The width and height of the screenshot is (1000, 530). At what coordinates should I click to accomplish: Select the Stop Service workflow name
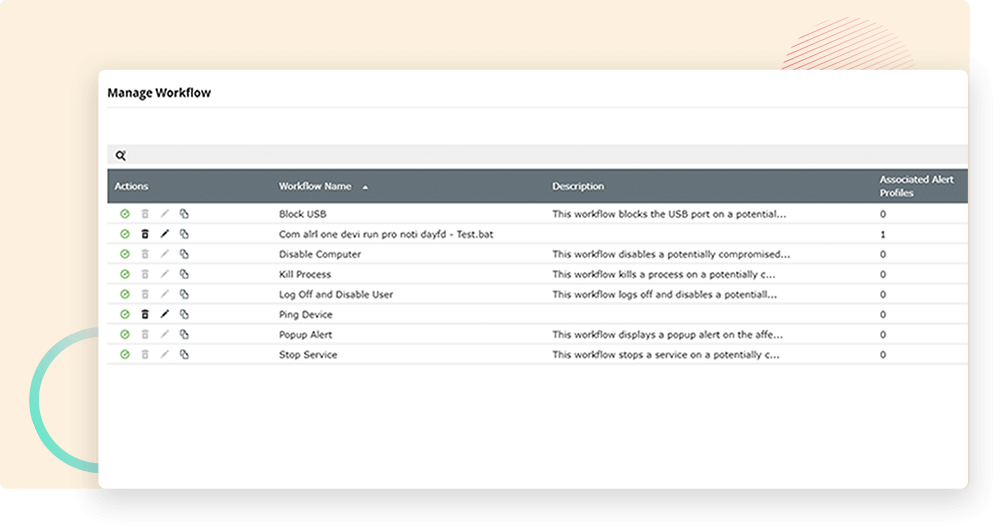pos(308,355)
